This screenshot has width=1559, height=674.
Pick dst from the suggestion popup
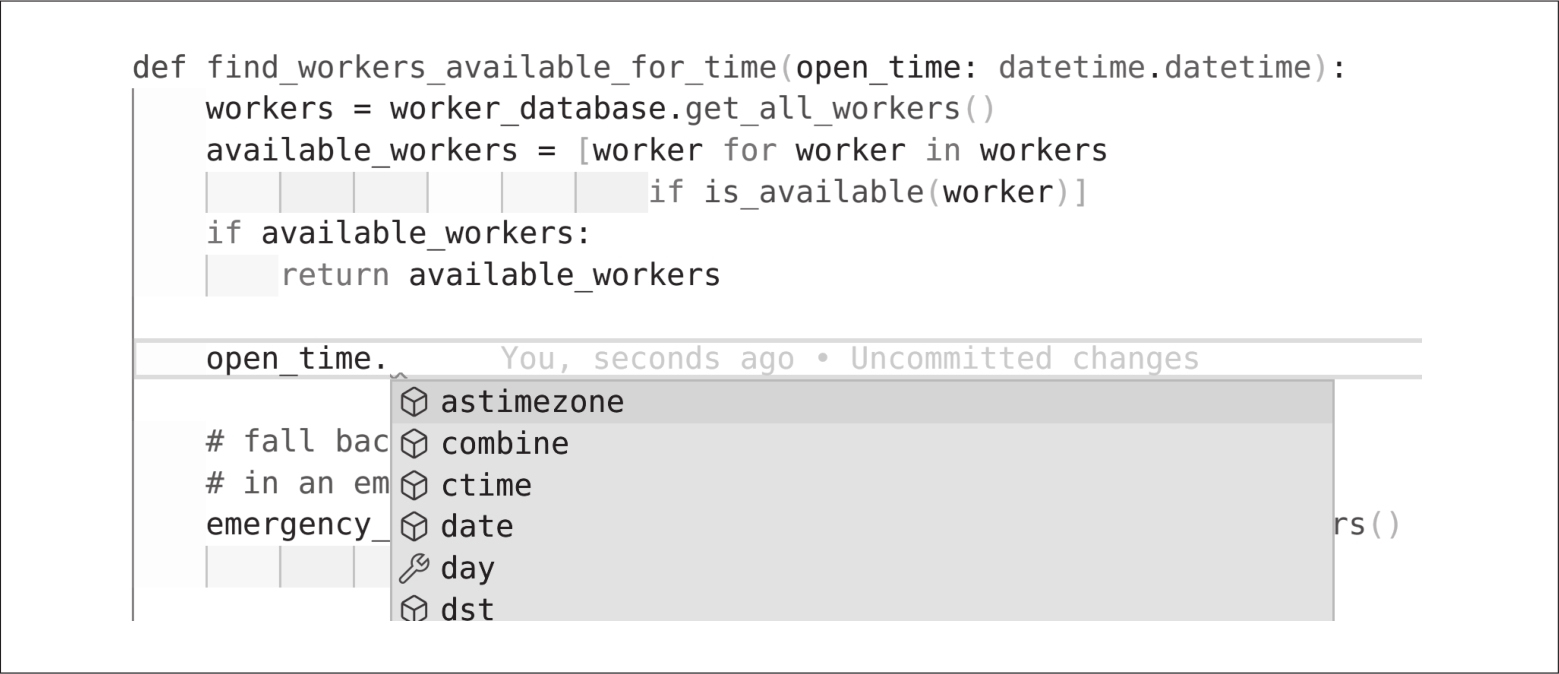coord(468,609)
